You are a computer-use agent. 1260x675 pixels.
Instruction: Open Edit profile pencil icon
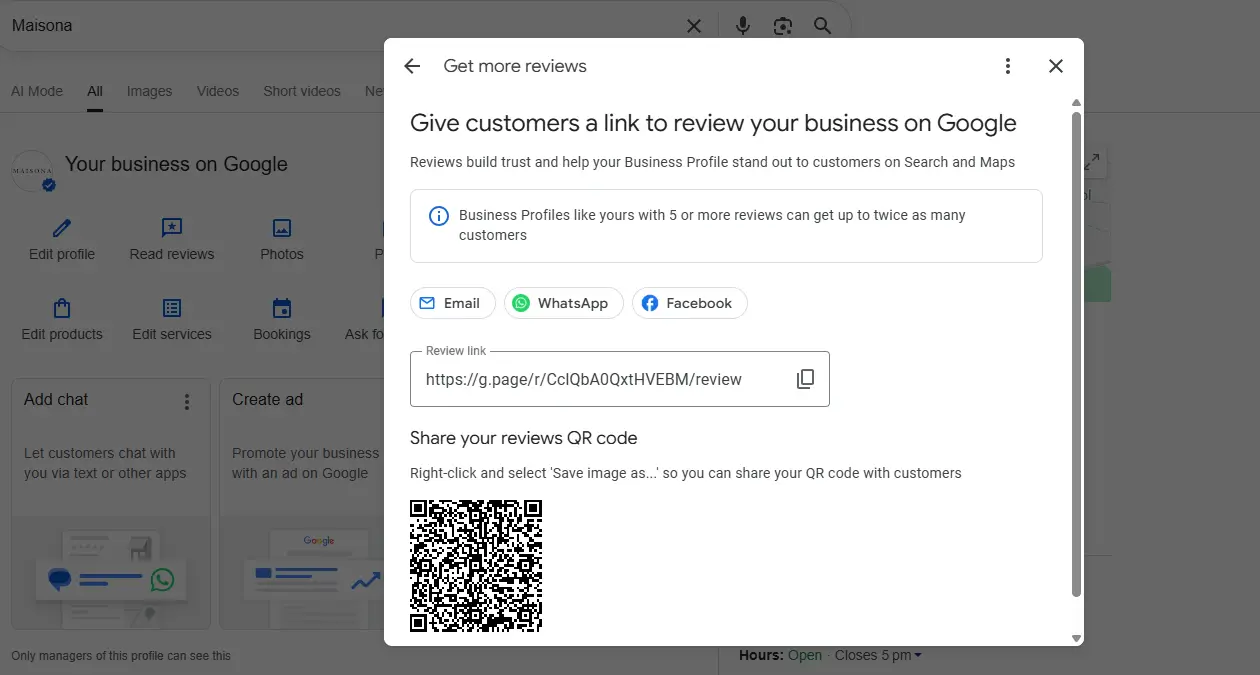pos(62,228)
